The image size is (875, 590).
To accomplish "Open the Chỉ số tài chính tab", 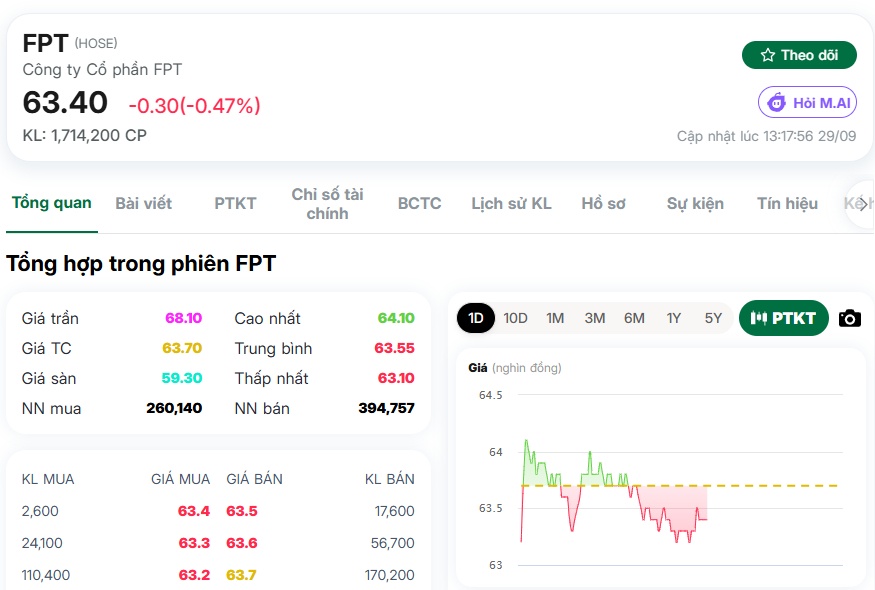I will pyautogui.click(x=327, y=204).
